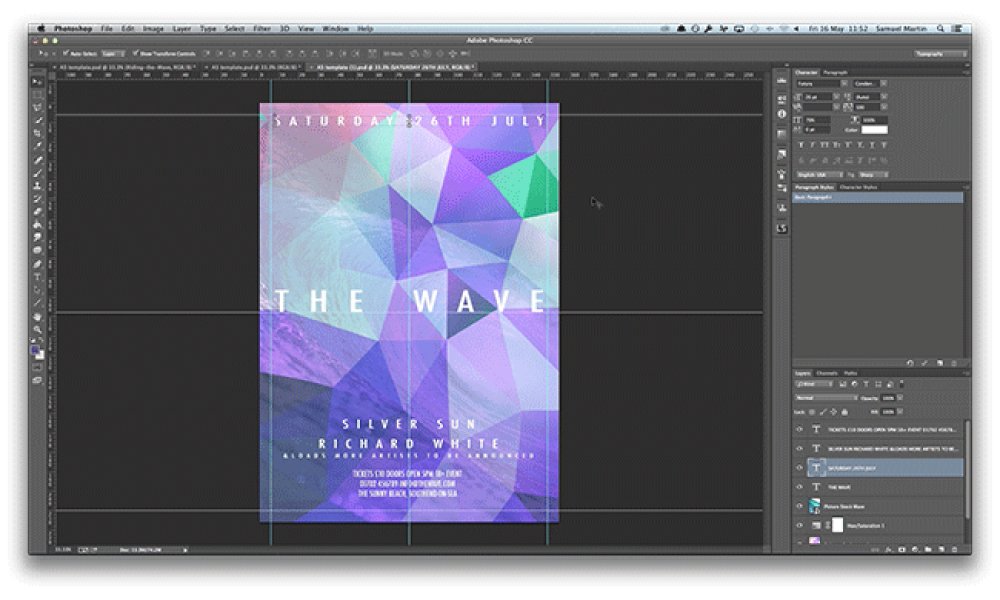Open the font family dropdown (Futura)
This screenshot has width=1000, height=600.
click(820, 83)
